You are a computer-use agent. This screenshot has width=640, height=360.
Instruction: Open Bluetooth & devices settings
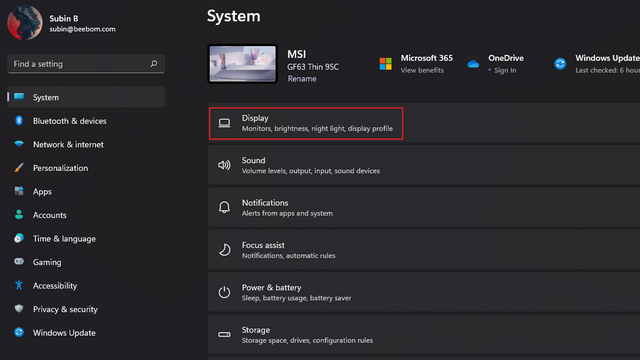[86, 121]
